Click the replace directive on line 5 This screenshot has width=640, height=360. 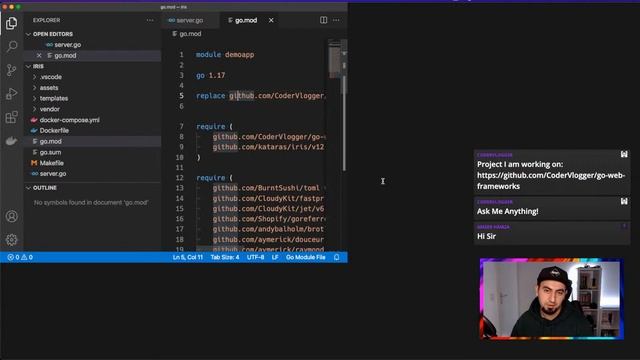point(260,96)
